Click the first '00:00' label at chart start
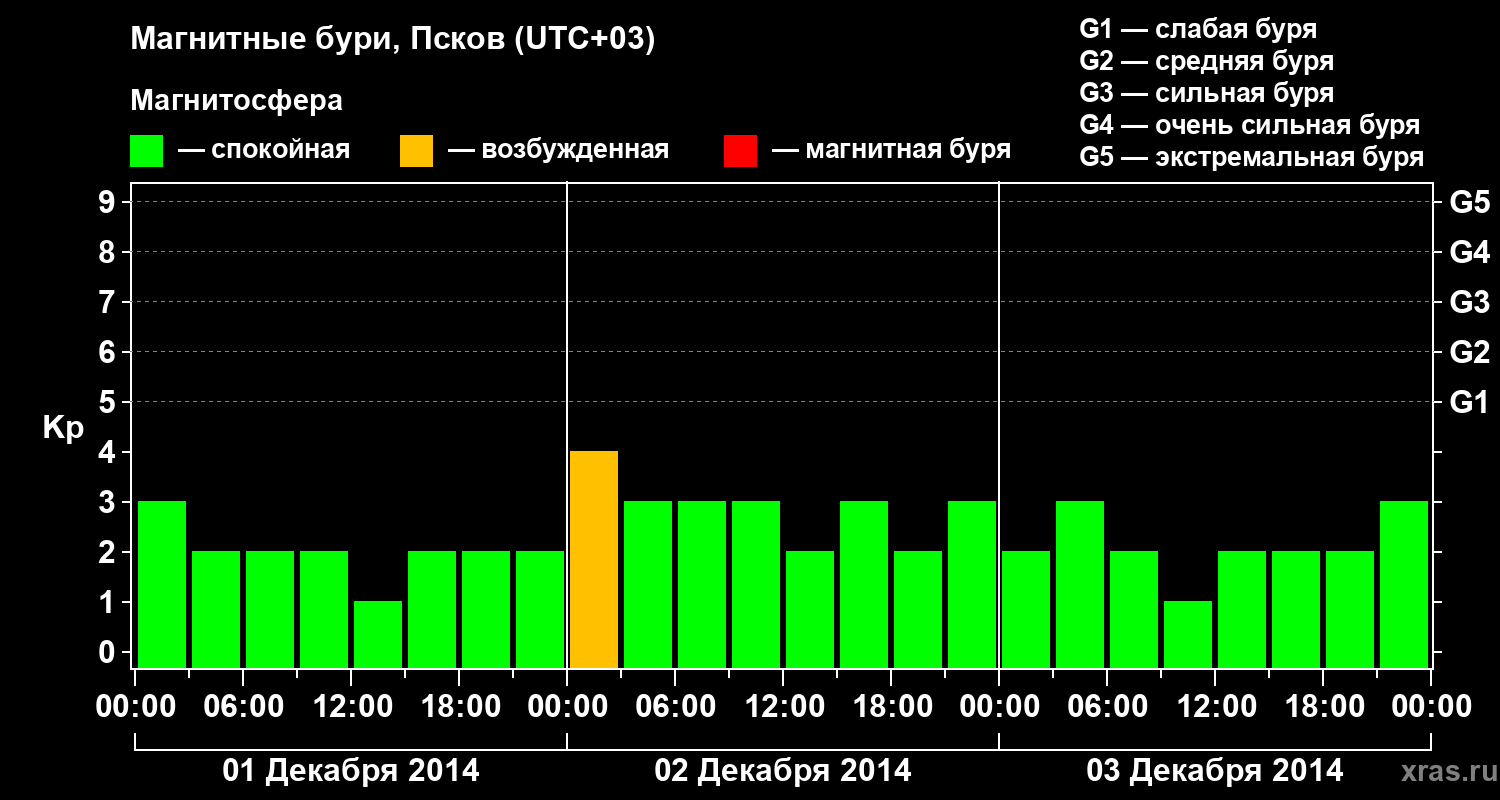Screen dimensions: 1500x800 135,707
